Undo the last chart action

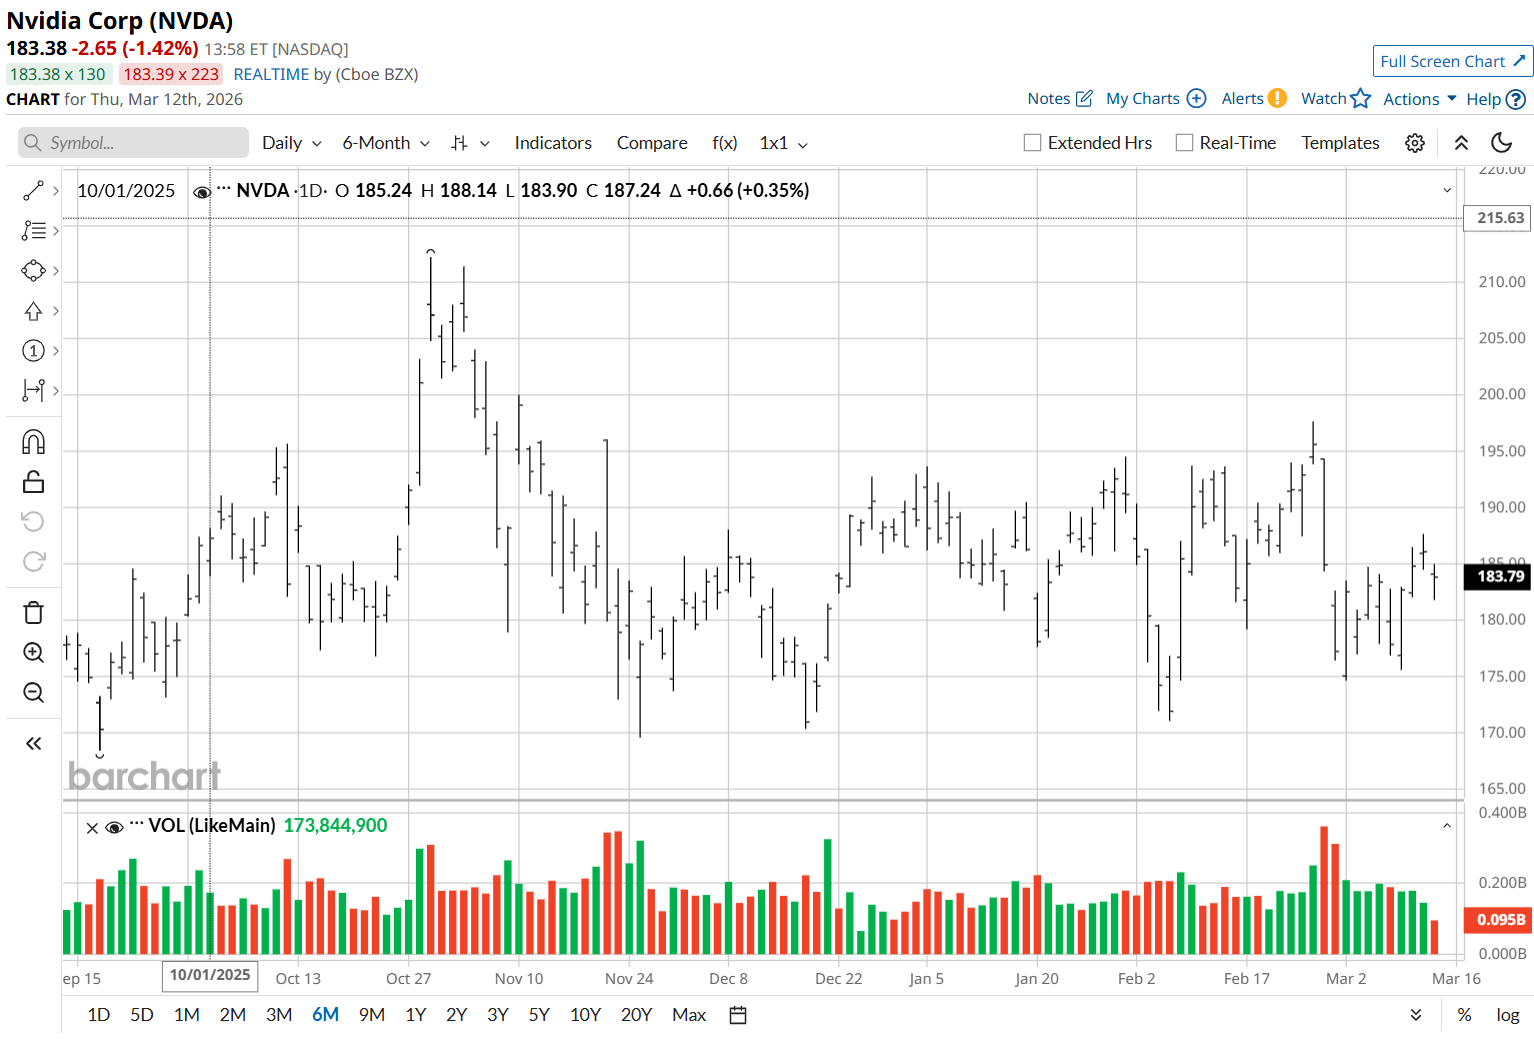pos(33,521)
